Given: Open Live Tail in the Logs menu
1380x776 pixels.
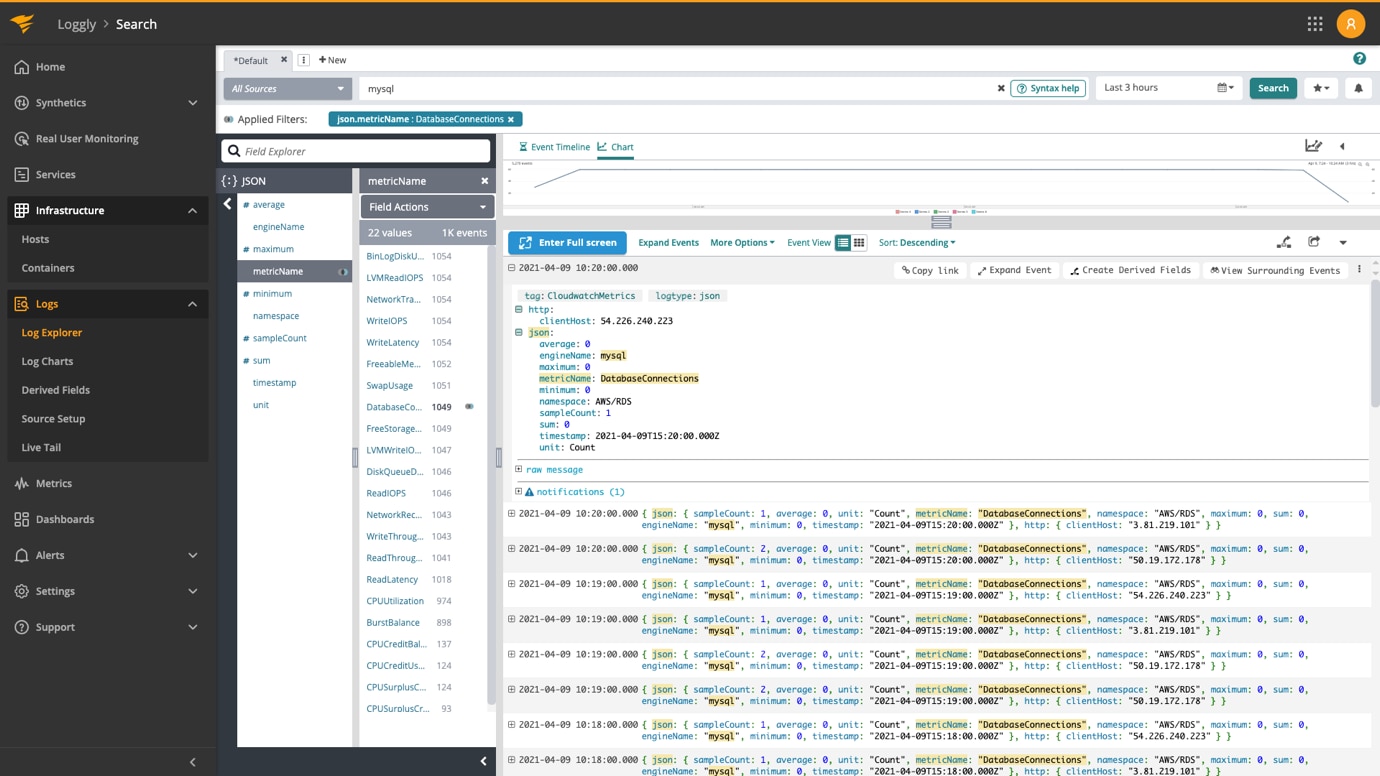Looking at the screenshot, I should coord(41,447).
